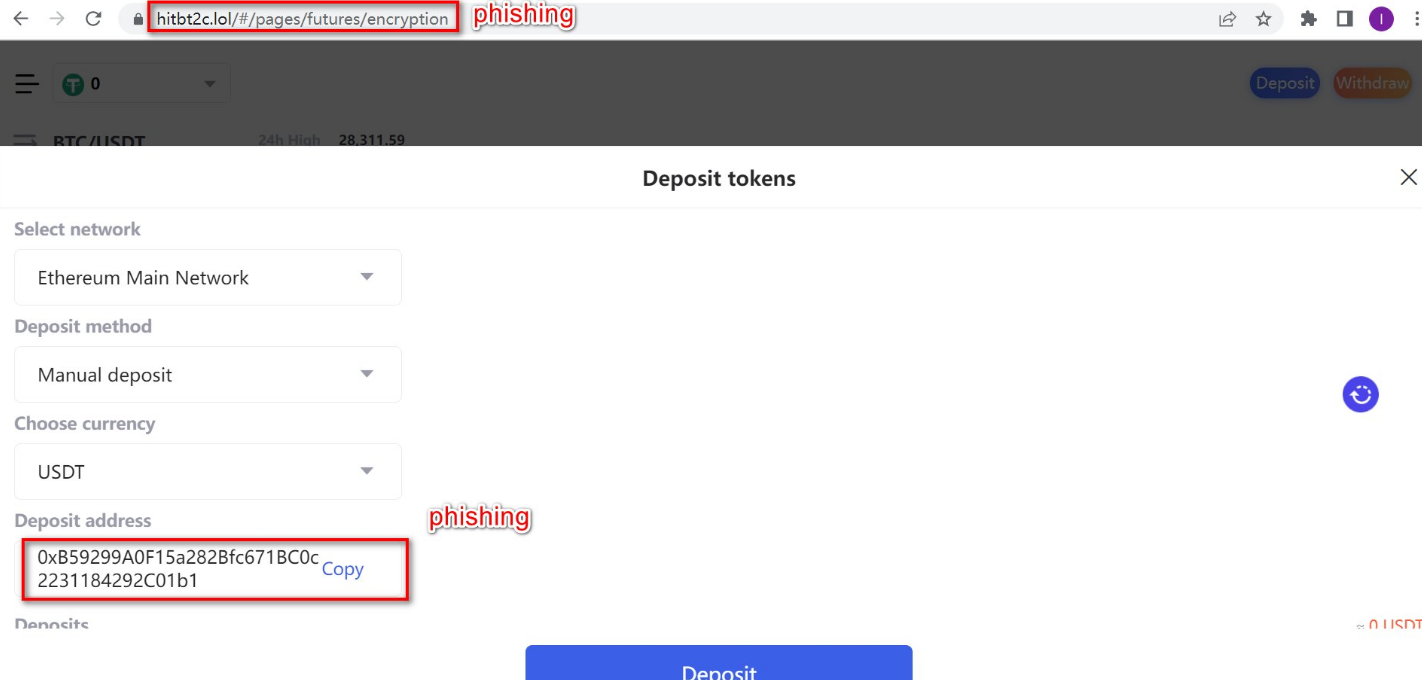Open the extensions puzzle icon

coord(1308,18)
